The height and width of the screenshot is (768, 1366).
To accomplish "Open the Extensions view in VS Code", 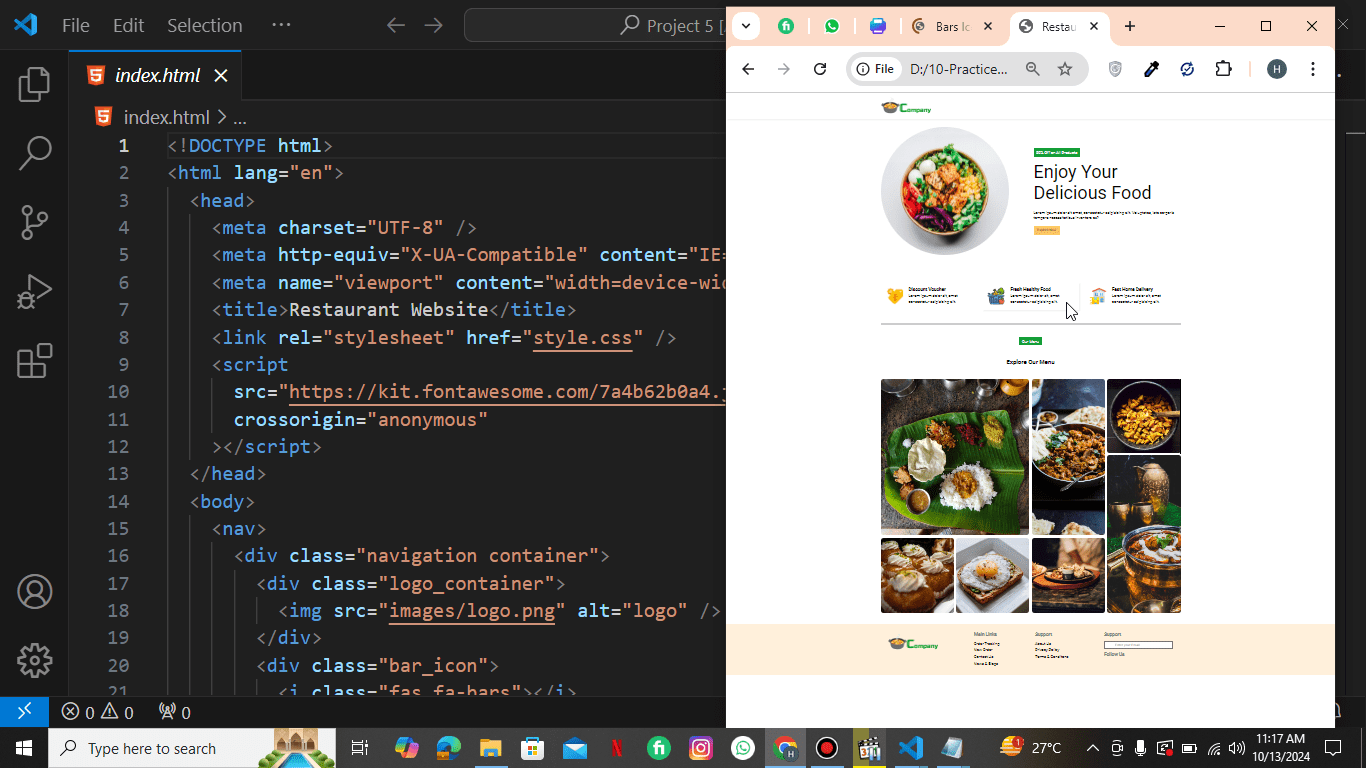I will pyautogui.click(x=34, y=361).
